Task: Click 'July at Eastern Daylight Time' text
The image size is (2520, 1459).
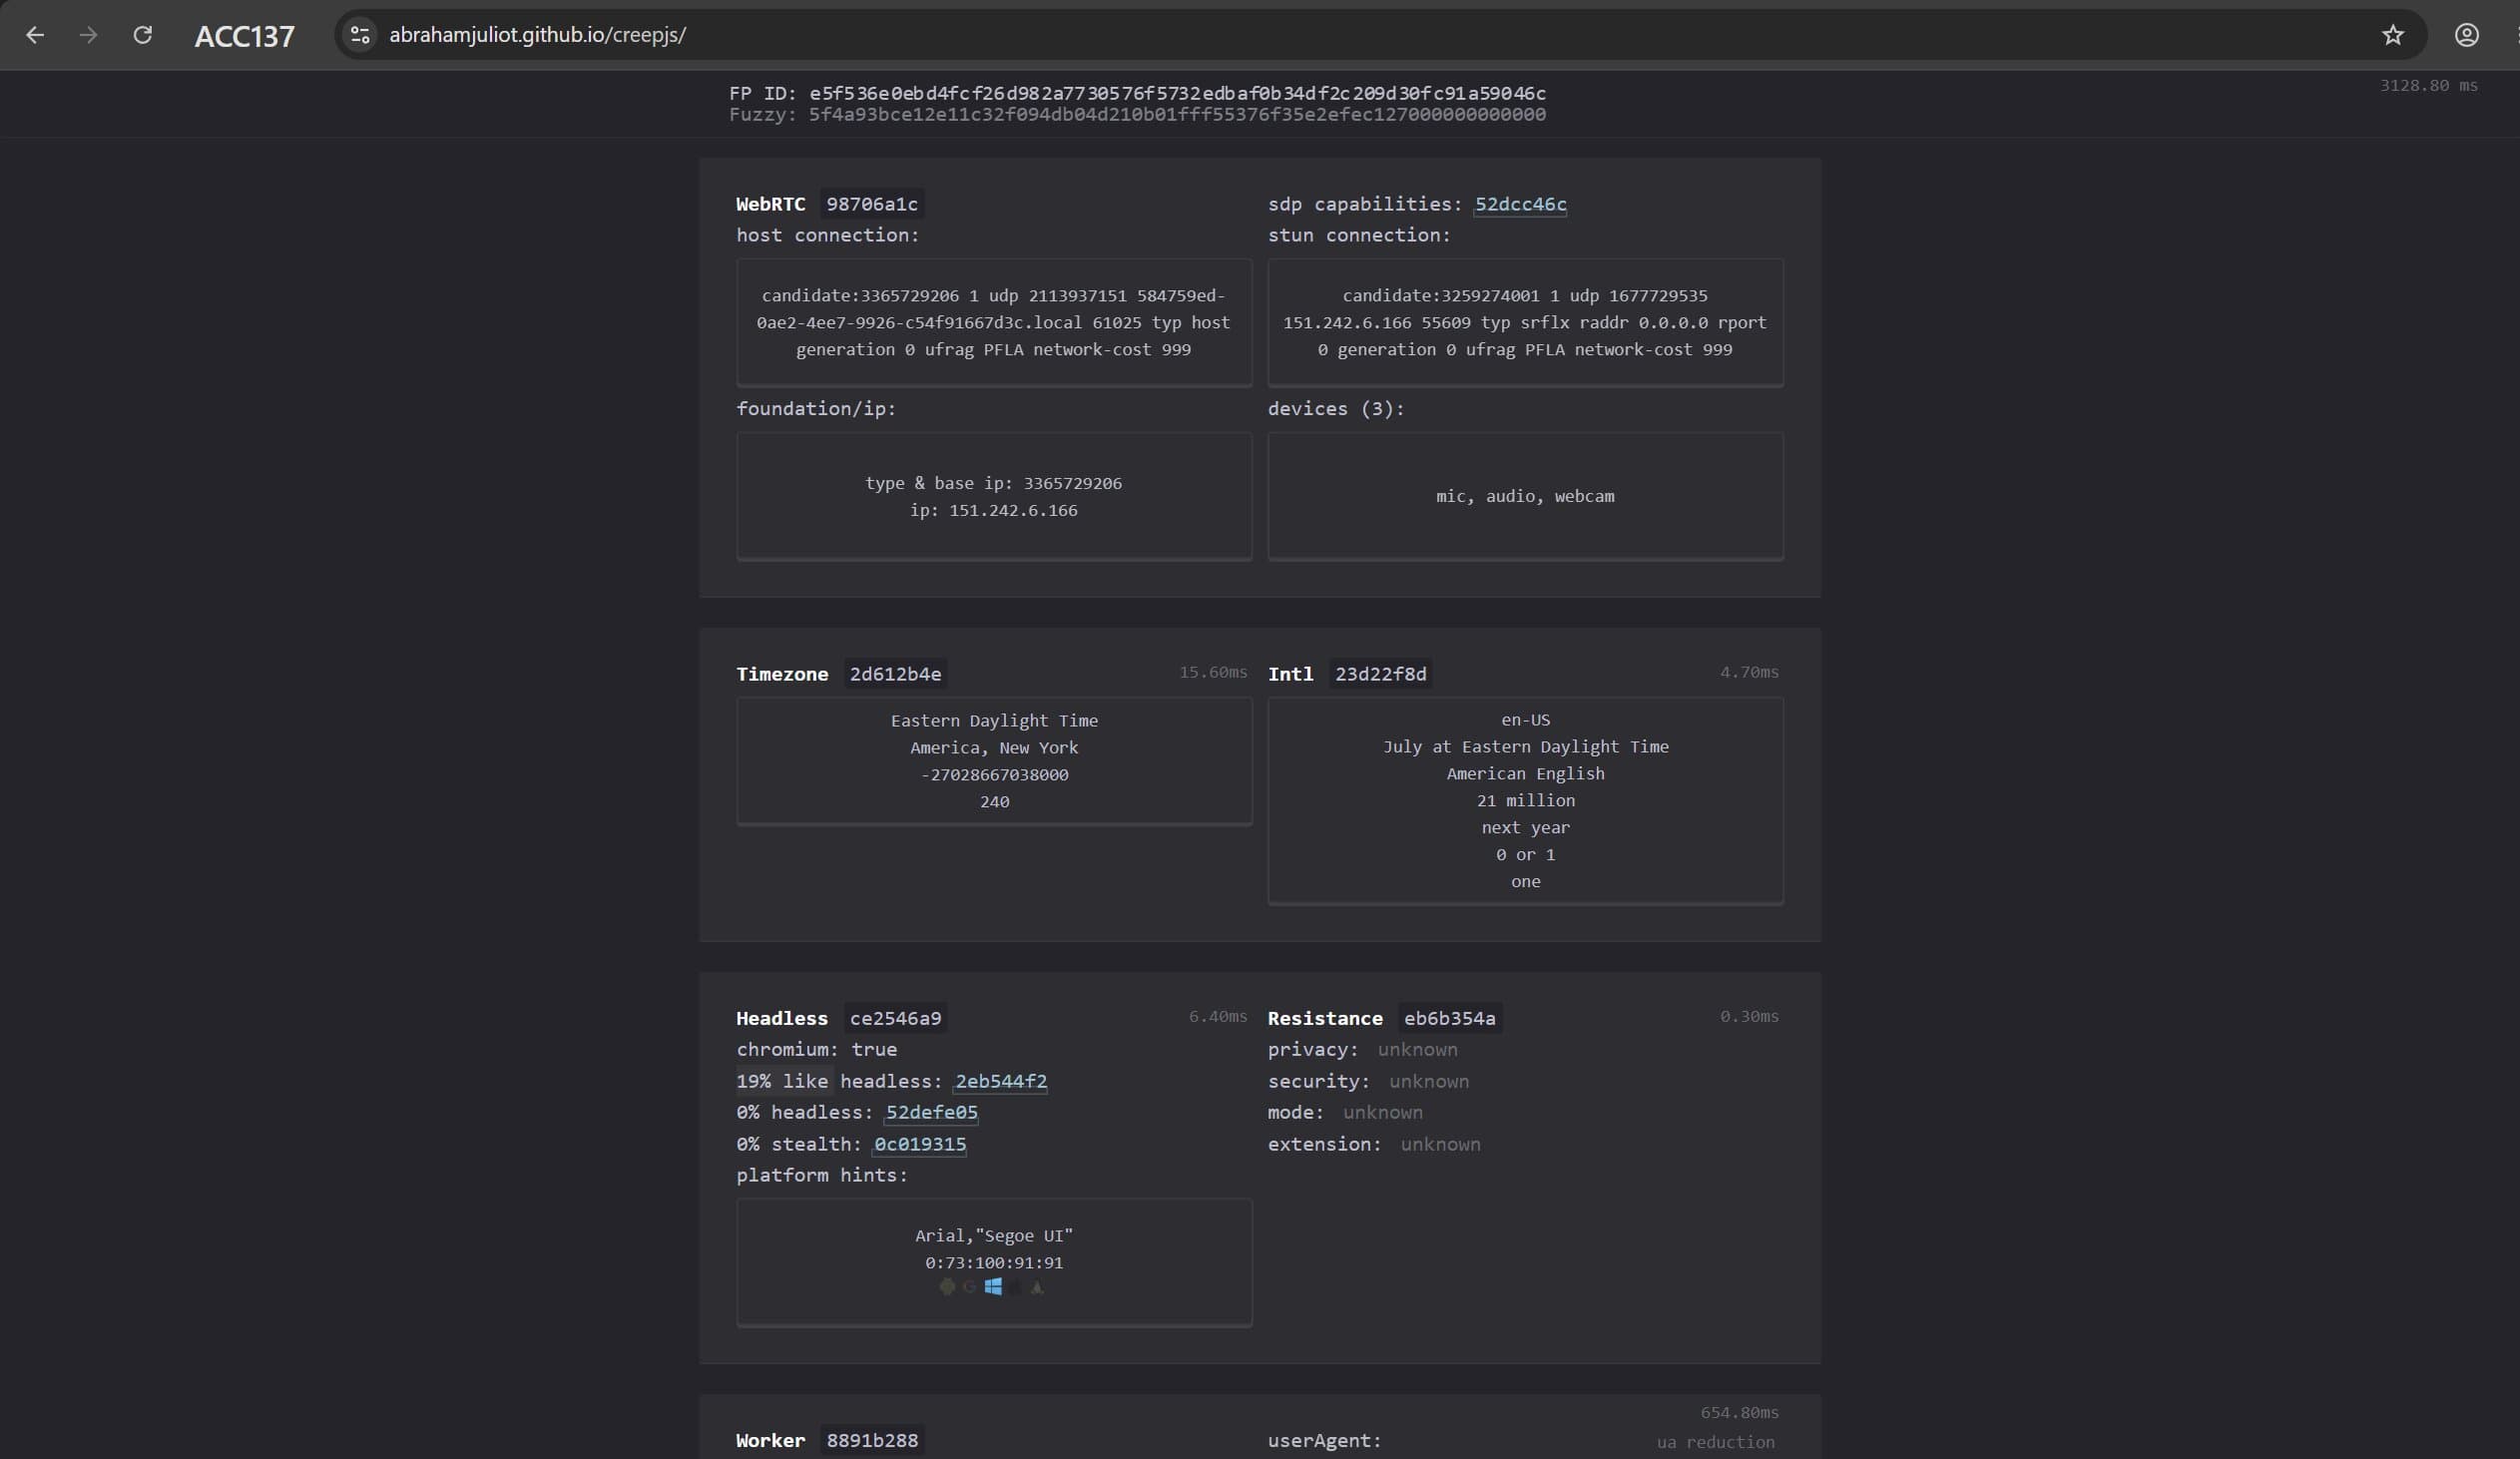Action: (x=1525, y=746)
